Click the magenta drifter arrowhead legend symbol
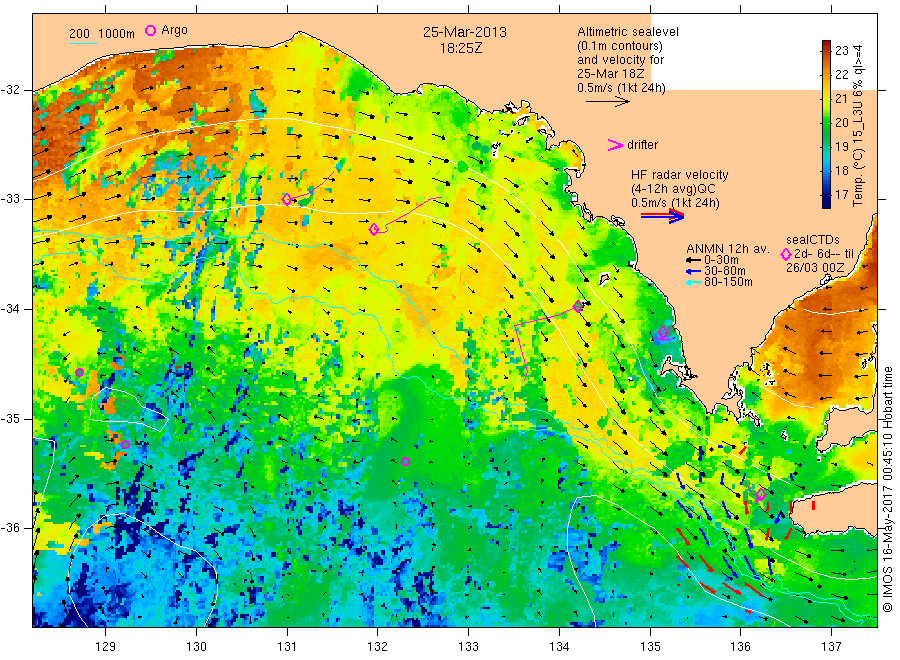The image size is (900, 660). click(x=615, y=145)
